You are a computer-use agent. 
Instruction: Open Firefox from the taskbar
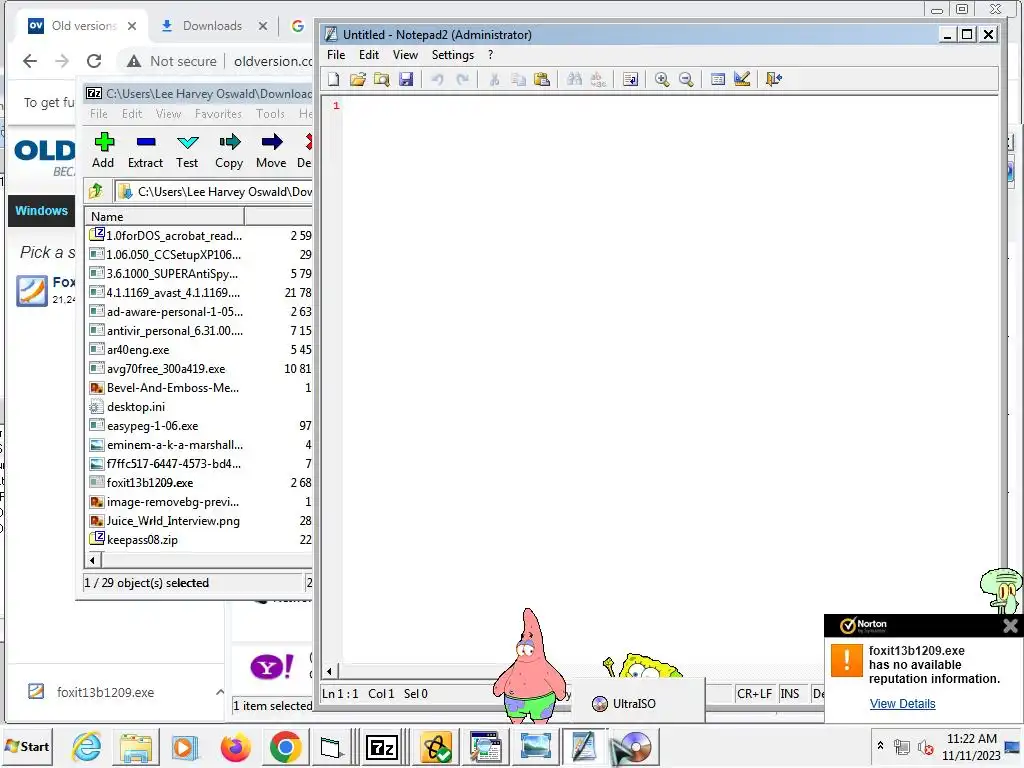coord(235,746)
